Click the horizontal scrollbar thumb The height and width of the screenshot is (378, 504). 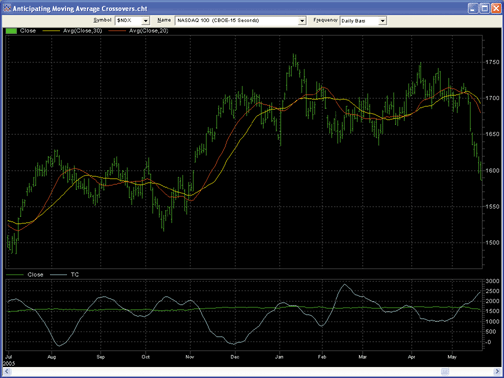click(445, 371)
